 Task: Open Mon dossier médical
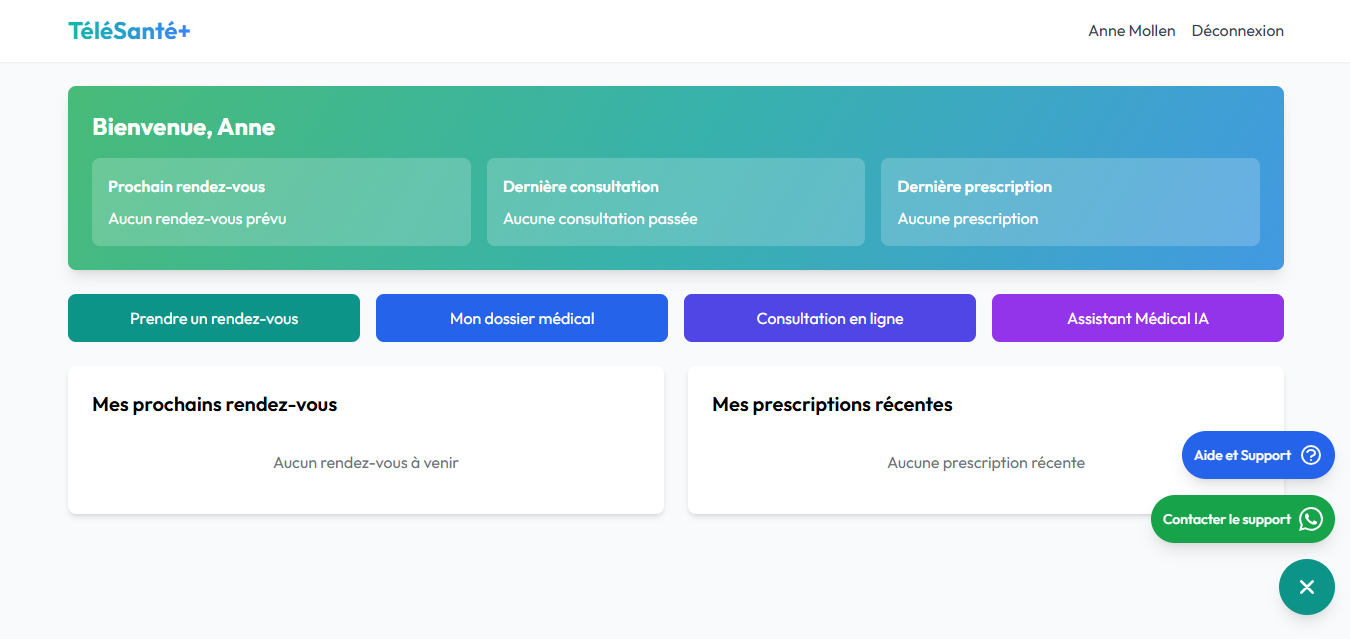[x=521, y=318]
